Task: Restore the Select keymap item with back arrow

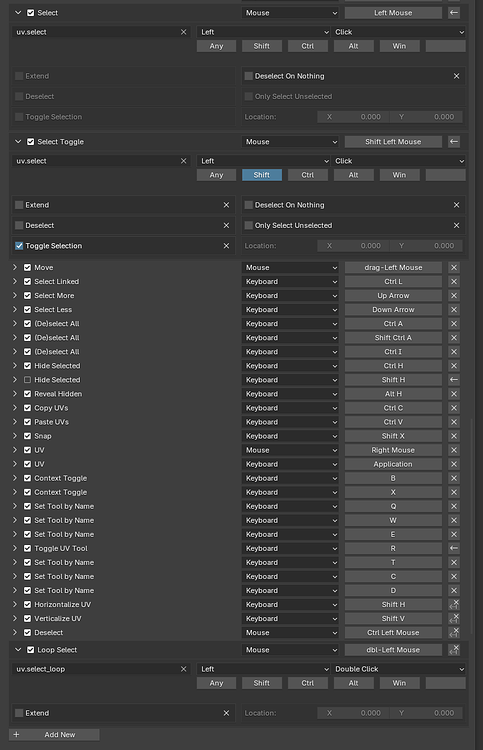Action: (x=454, y=13)
